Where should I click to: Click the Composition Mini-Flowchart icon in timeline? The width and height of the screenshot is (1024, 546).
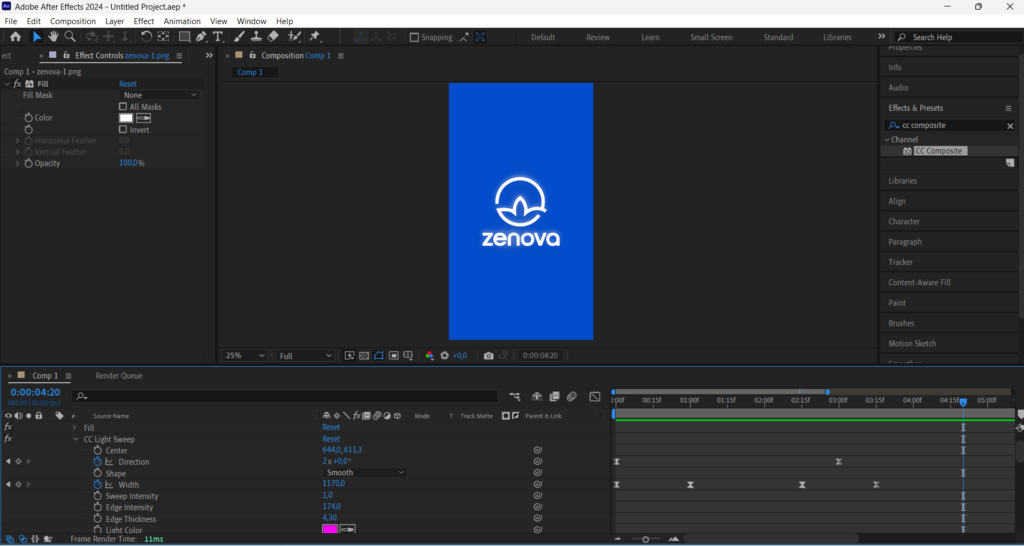[x=515, y=396]
